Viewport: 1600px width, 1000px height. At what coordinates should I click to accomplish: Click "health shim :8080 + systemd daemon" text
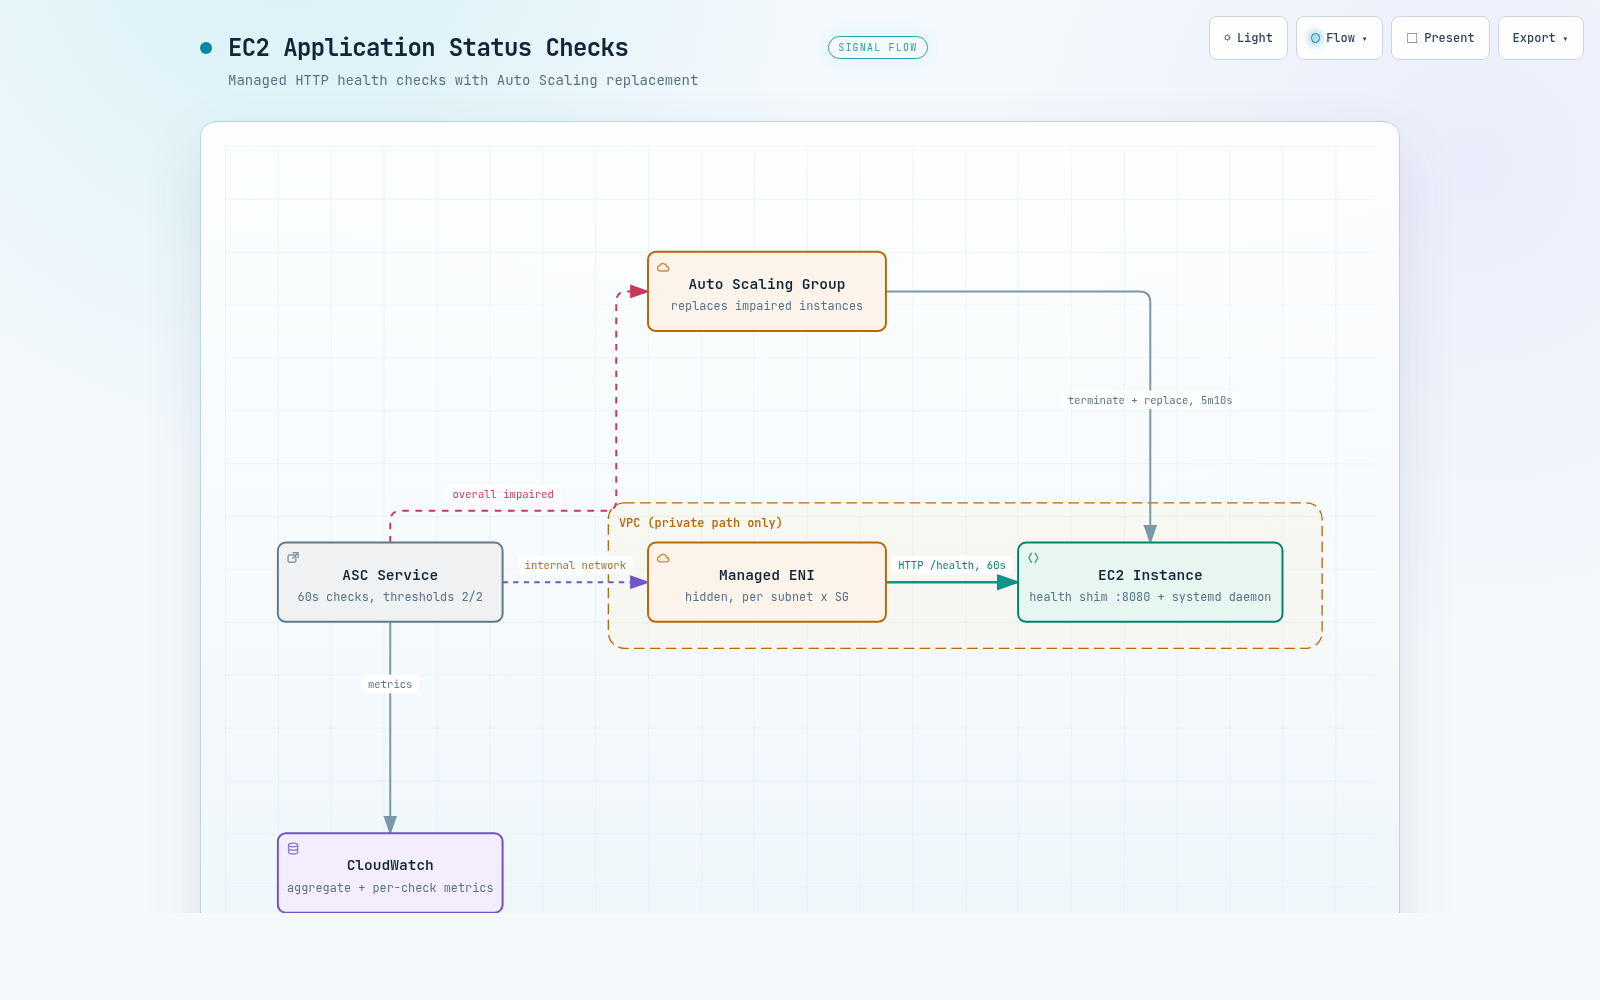tap(1150, 598)
